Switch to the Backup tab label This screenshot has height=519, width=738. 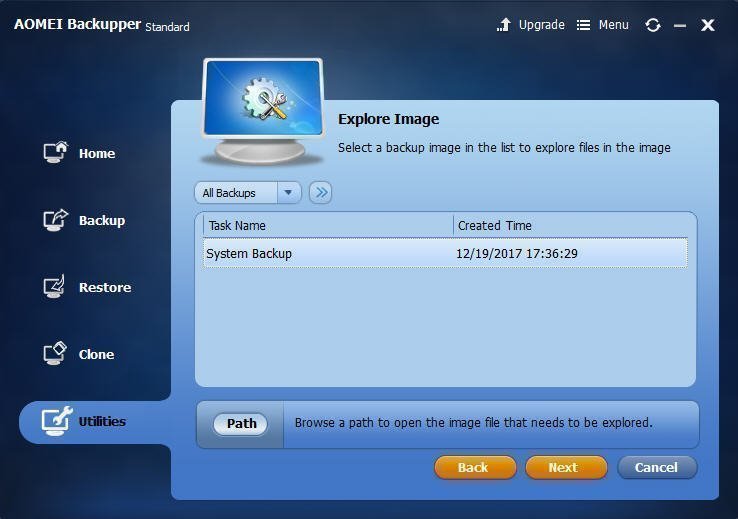click(102, 220)
